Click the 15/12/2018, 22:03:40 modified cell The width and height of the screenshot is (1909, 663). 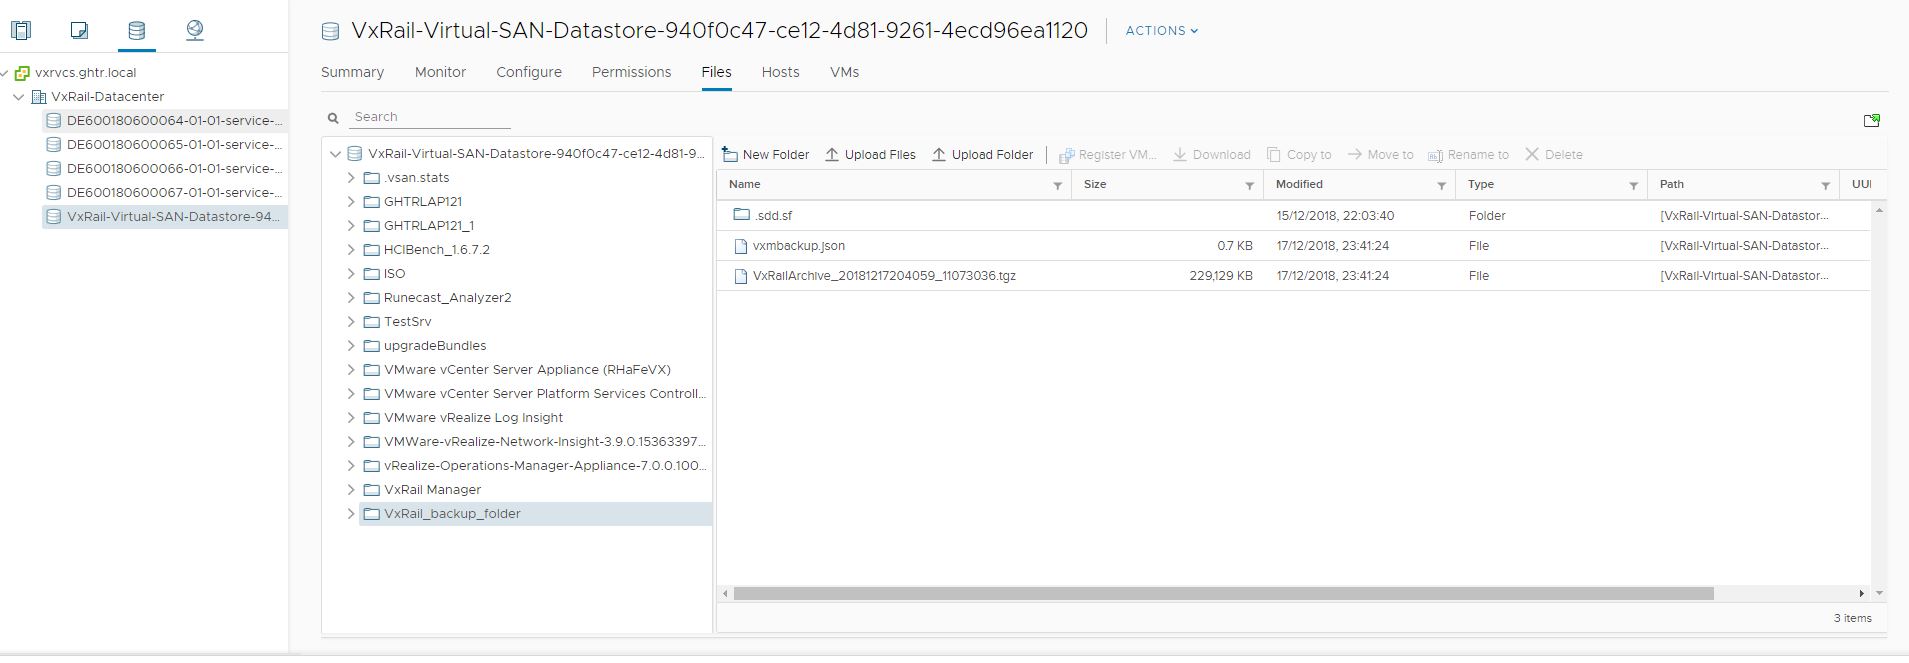click(x=1335, y=216)
